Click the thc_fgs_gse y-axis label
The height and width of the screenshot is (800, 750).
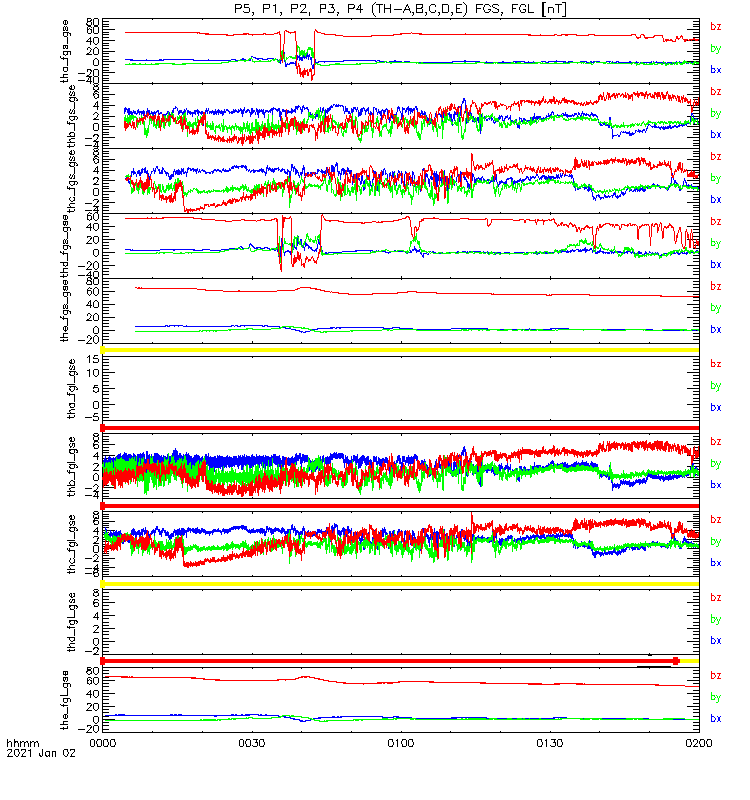pyautogui.click(x=71, y=182)
